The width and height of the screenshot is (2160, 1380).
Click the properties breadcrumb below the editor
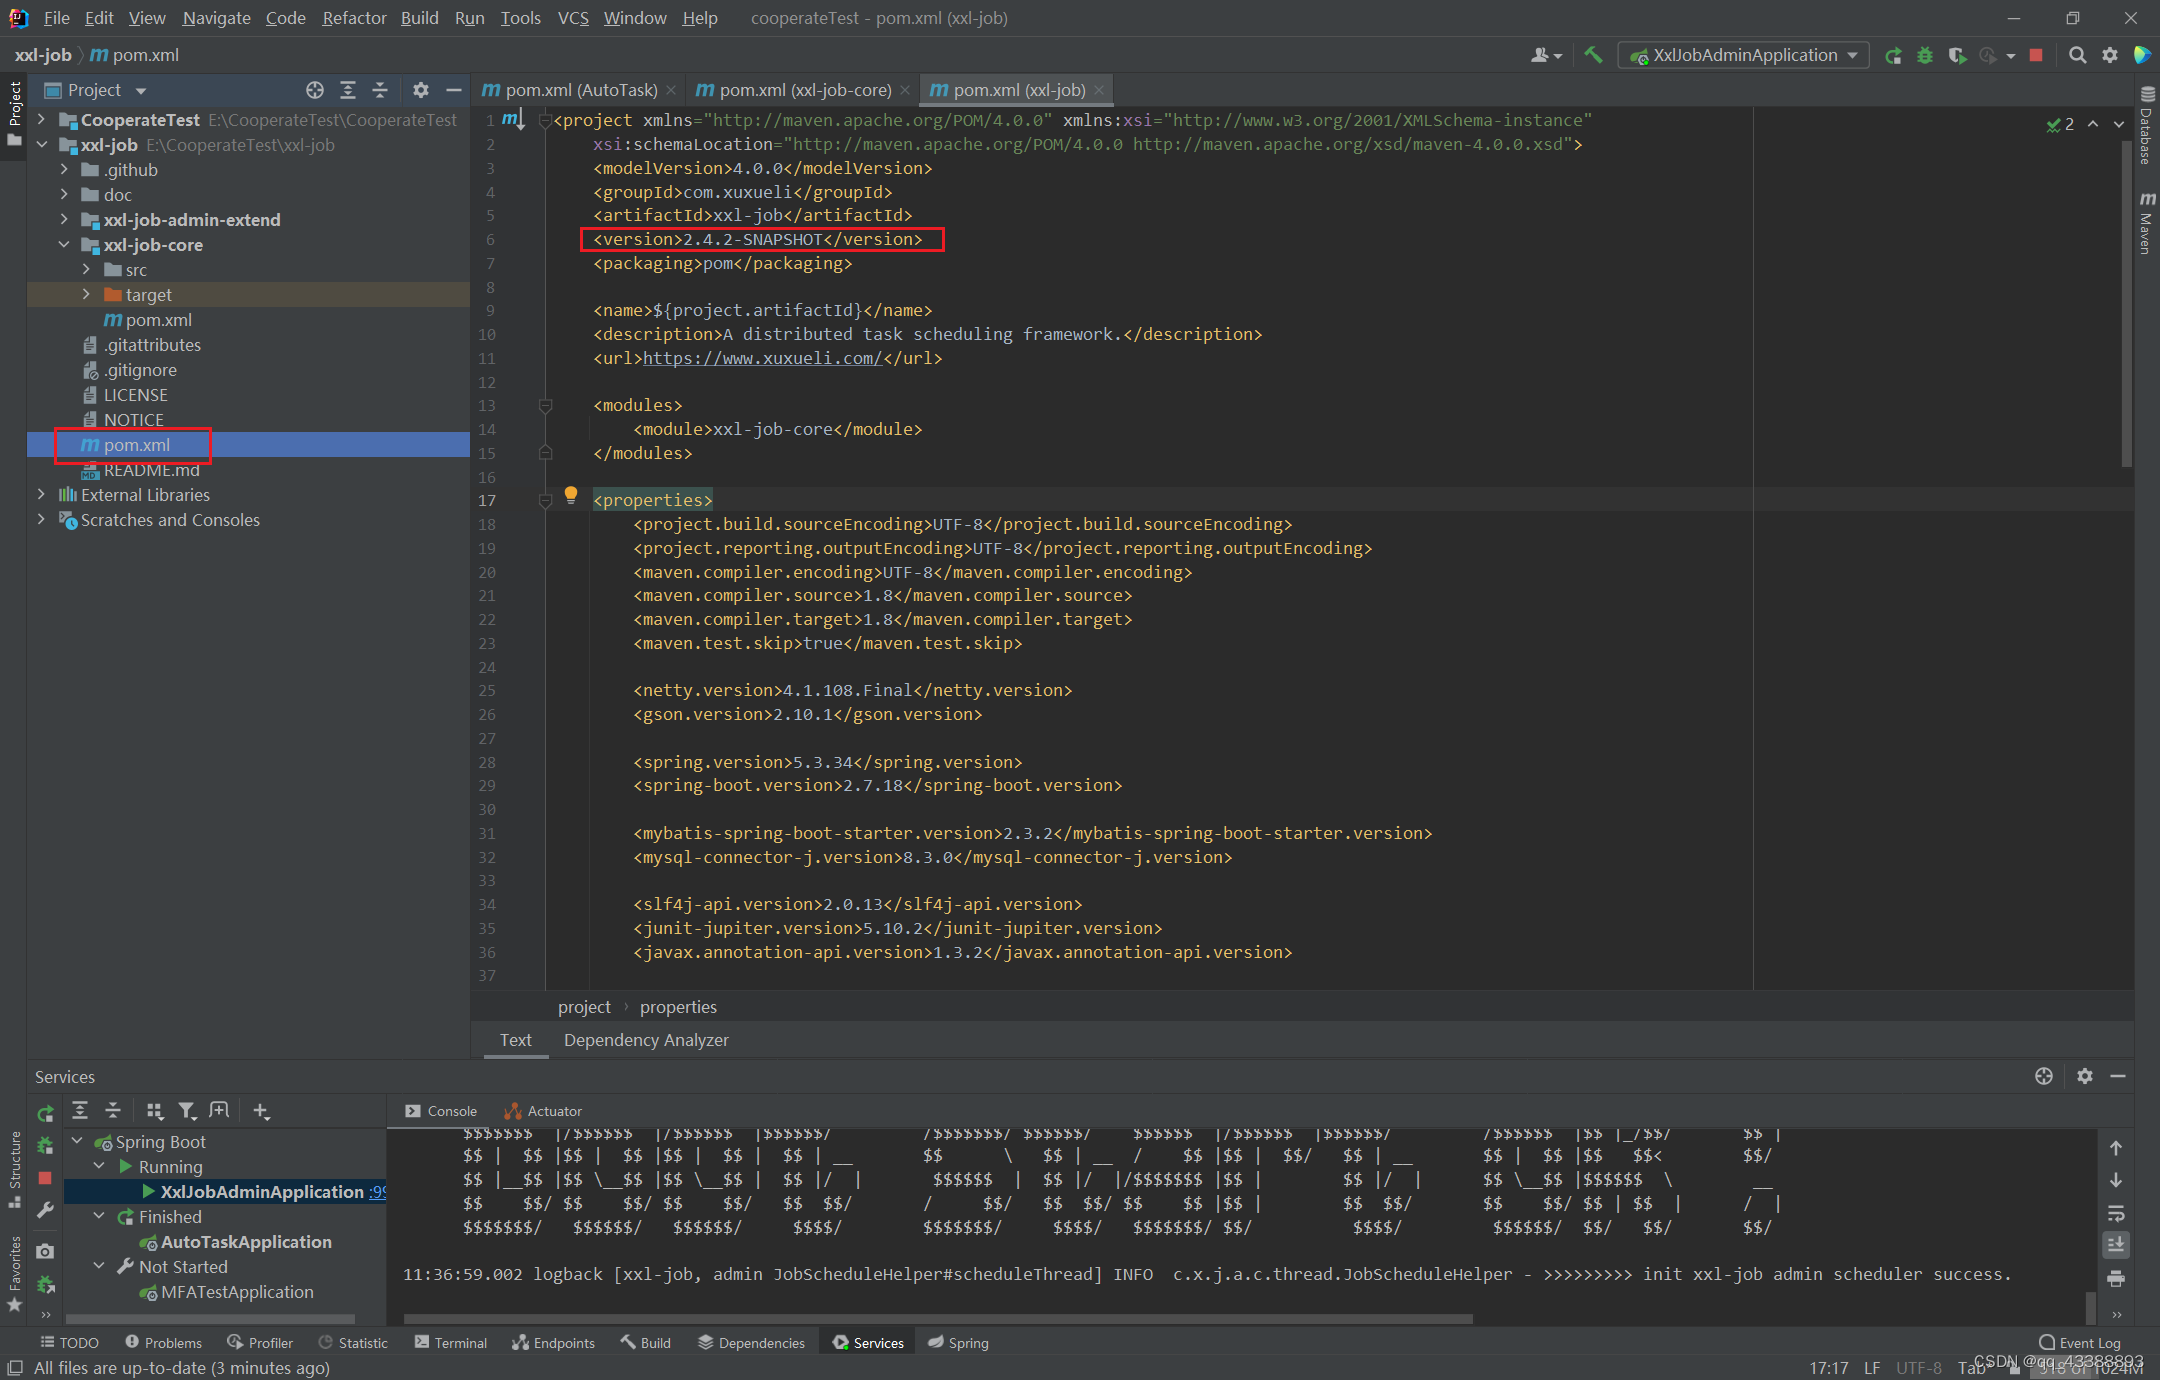tap(678, 1006)
